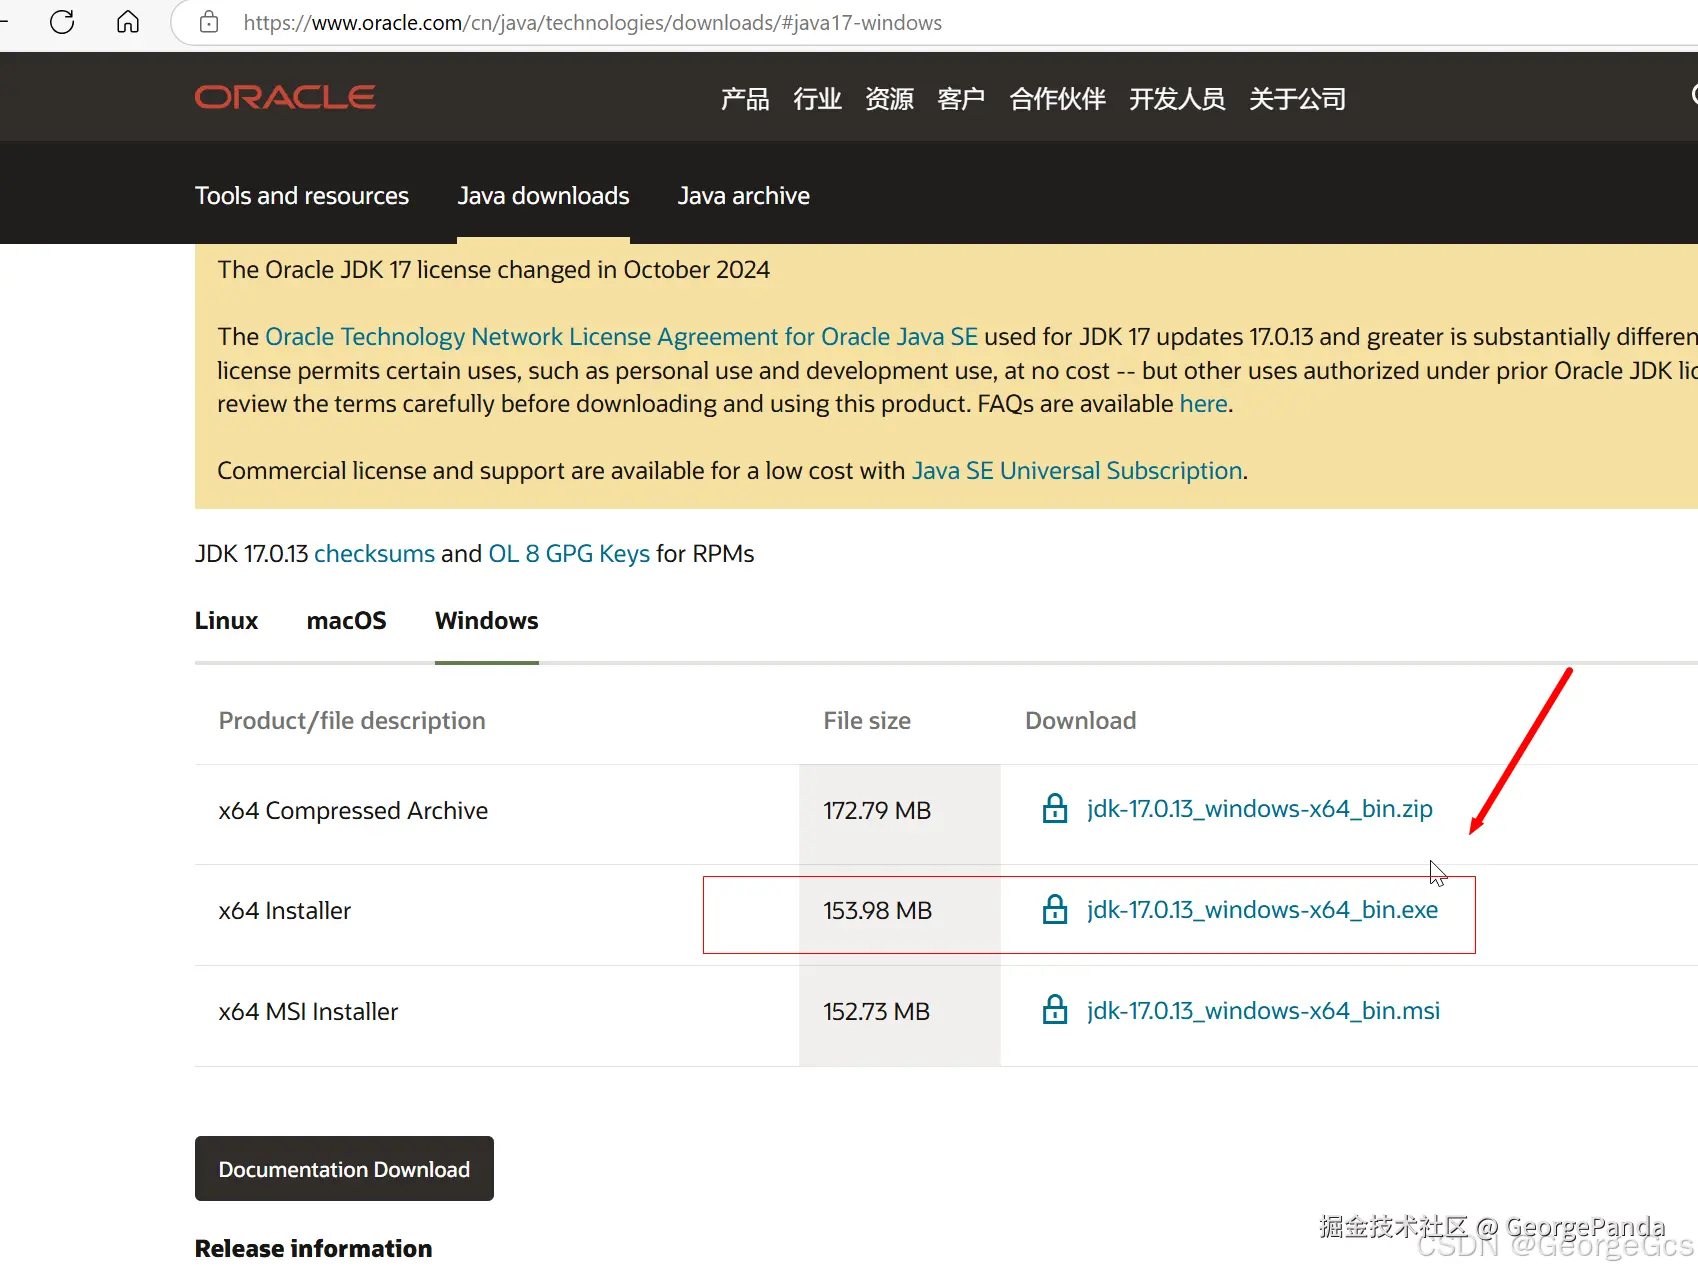
Task: Select the Windows downloads tab
Action: (487, 621)
